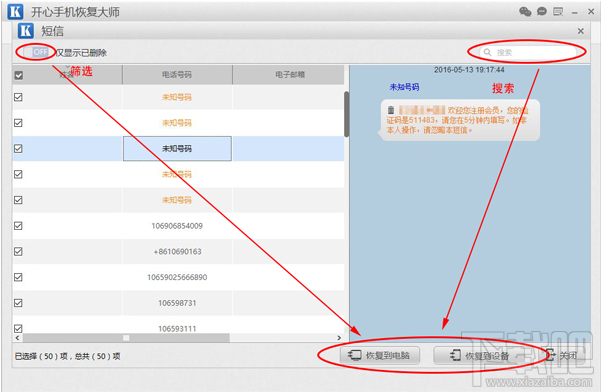Click the 2016-05-13 19:17:44 timestamp
This screenshot has height=392, width=601.
(x=469, y=70)
